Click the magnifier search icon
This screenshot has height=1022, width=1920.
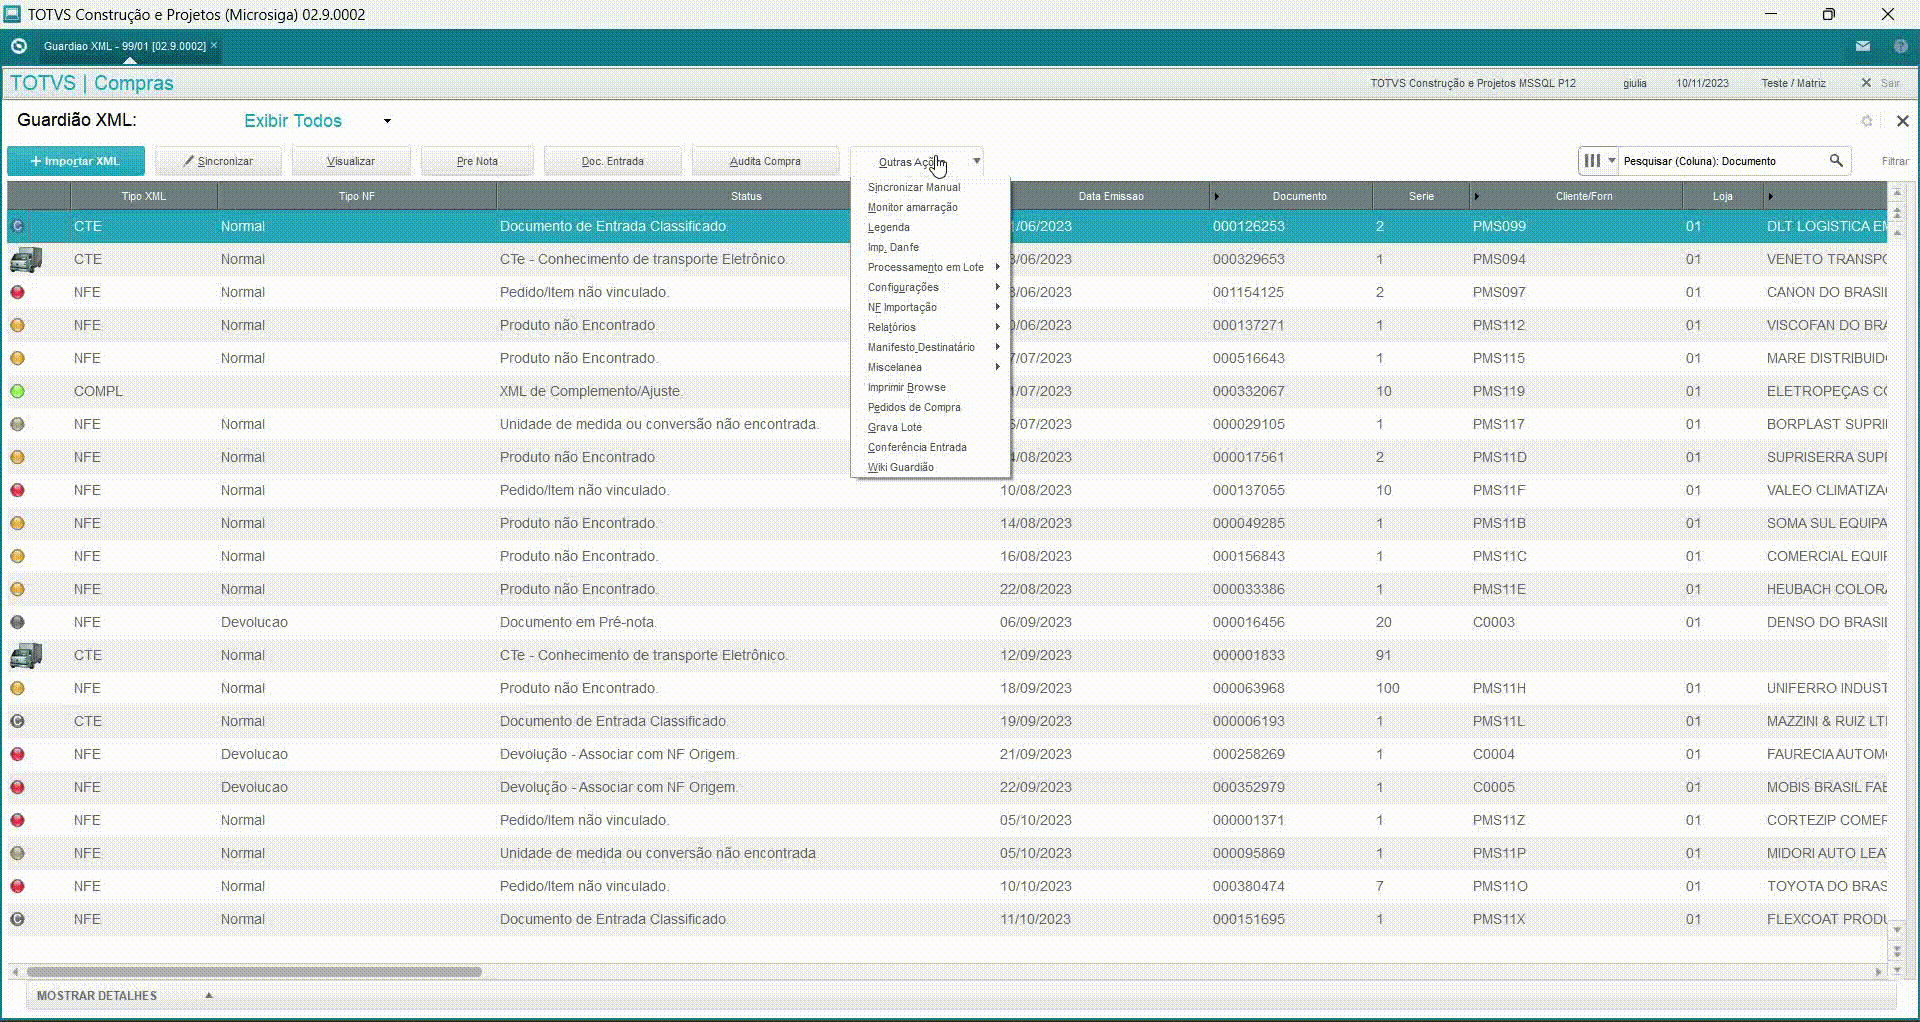pos(1836,161)
